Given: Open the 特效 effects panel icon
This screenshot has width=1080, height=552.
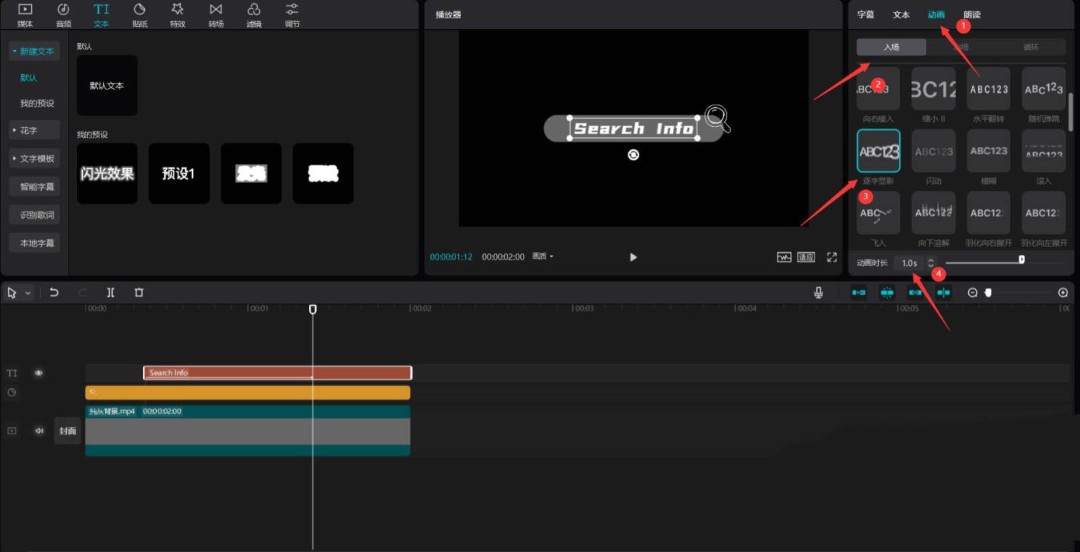Looking at the screenshot, I should (x=177, y=14).
